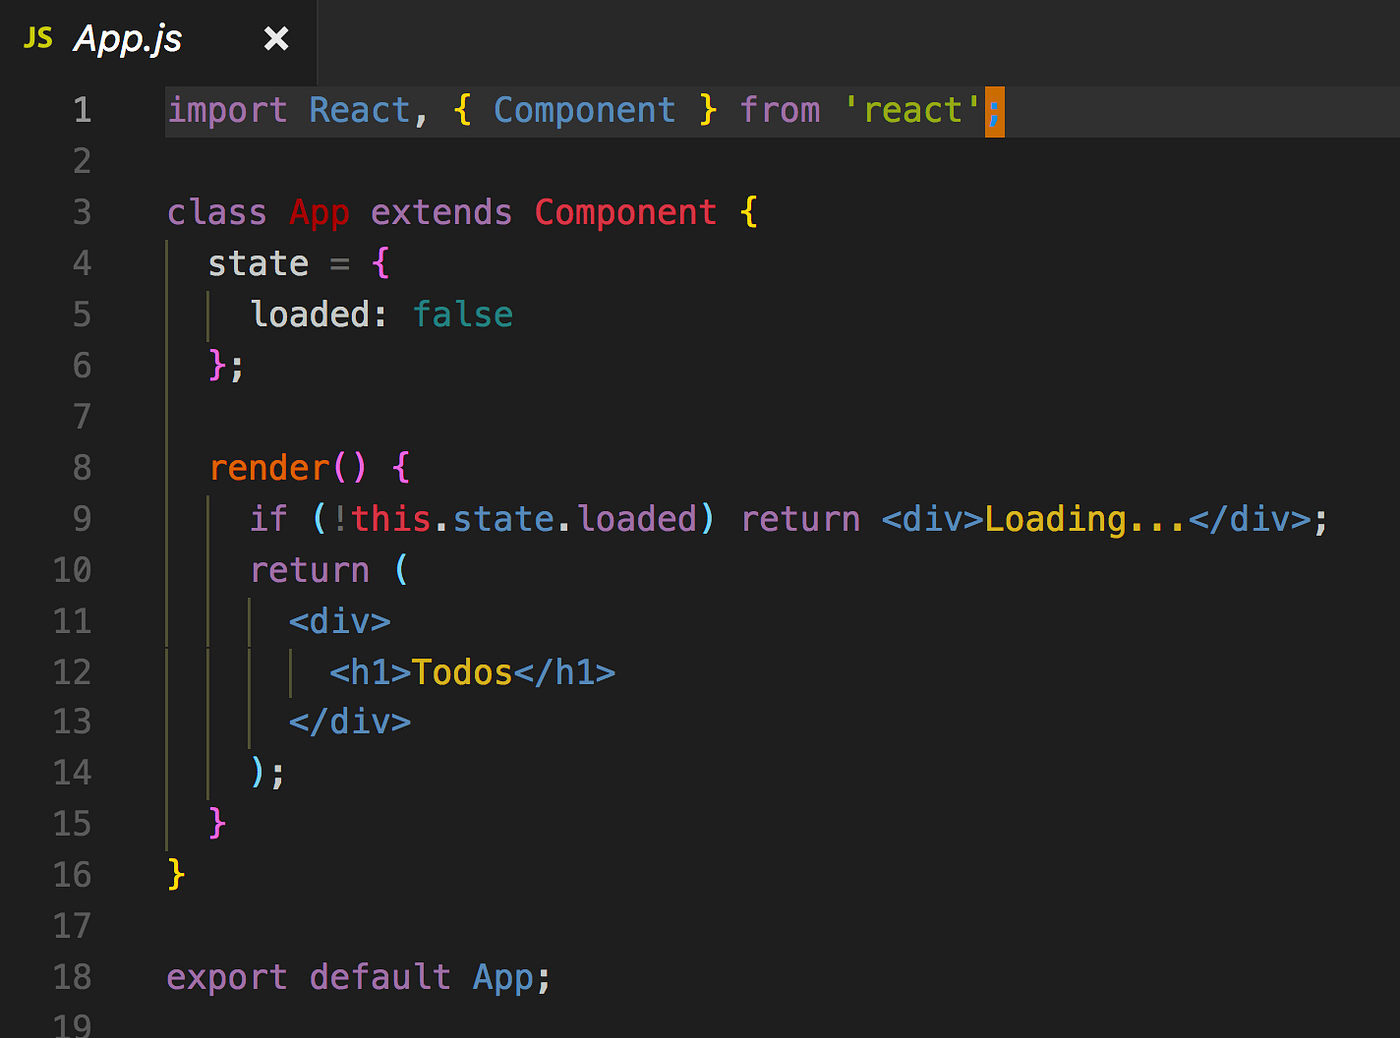Click the closing brace on line 16

click(x=174, y=873)
